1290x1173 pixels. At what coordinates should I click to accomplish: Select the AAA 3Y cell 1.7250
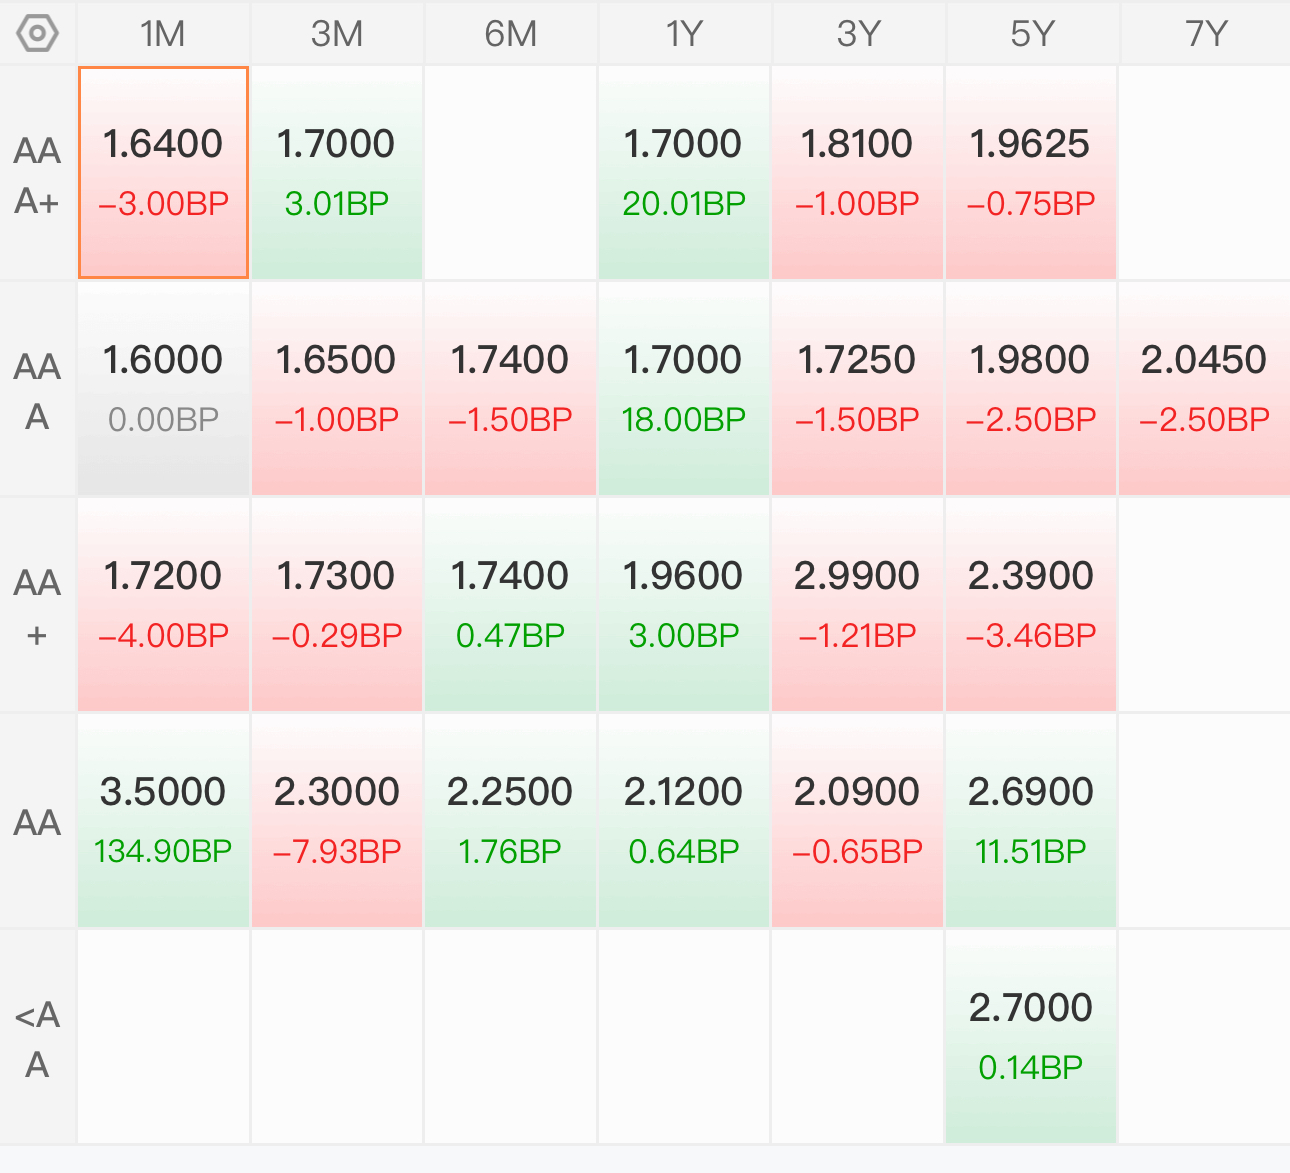(857, 389)
